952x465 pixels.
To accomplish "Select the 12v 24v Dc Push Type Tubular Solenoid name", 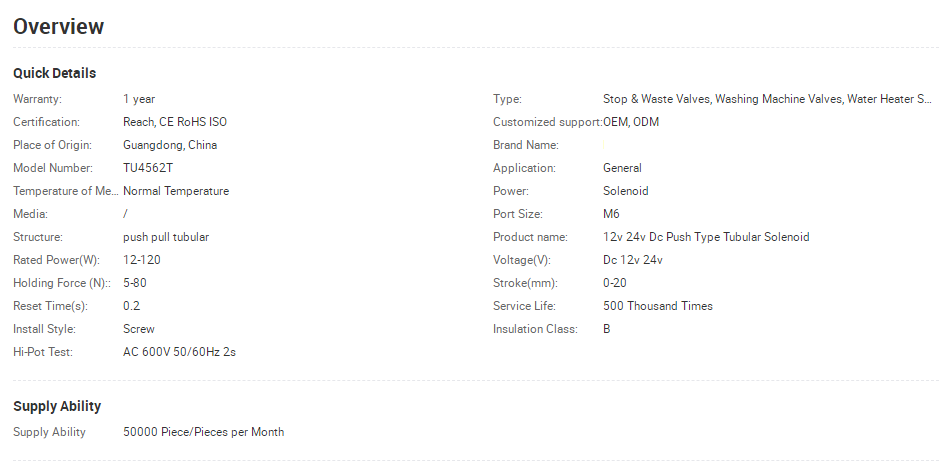I will 706,237.
